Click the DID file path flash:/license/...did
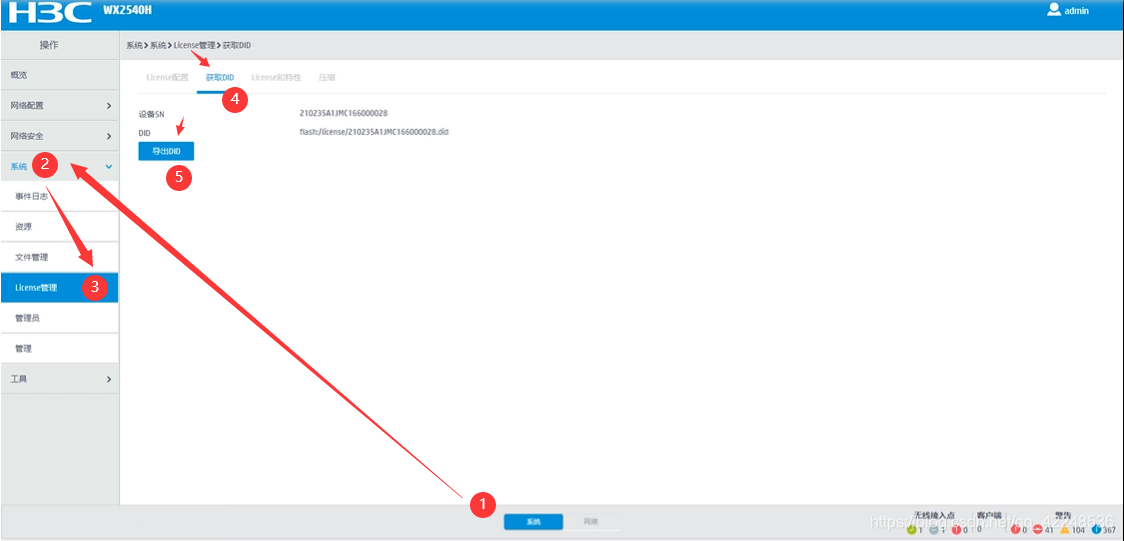The width and height of the screenshot is (1124, 541). [373, 132]
